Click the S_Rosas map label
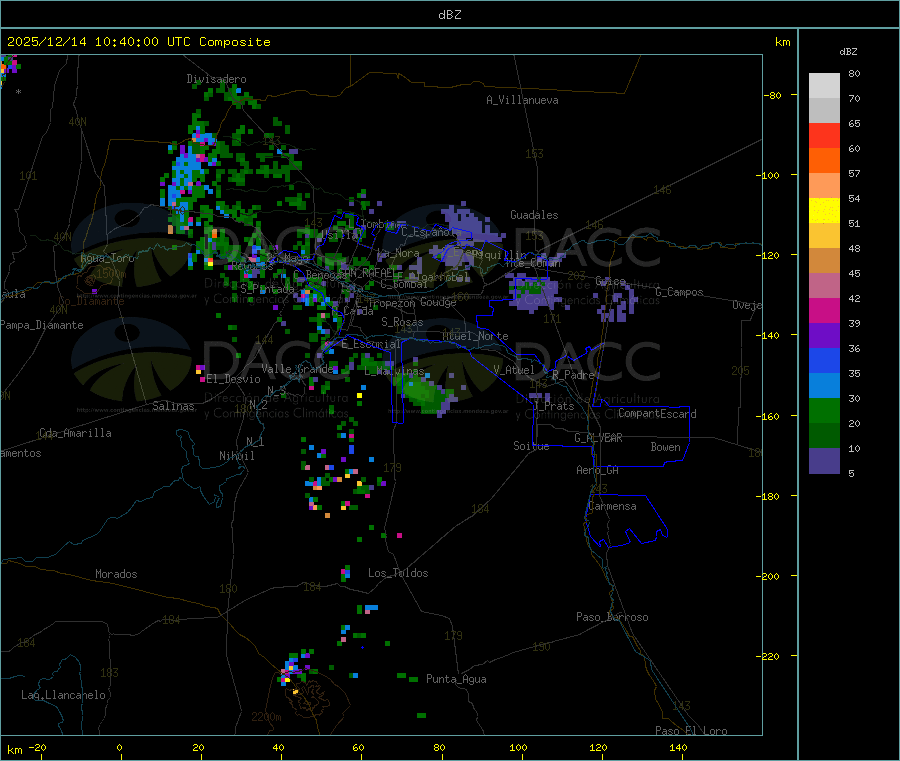 [402, 322]
